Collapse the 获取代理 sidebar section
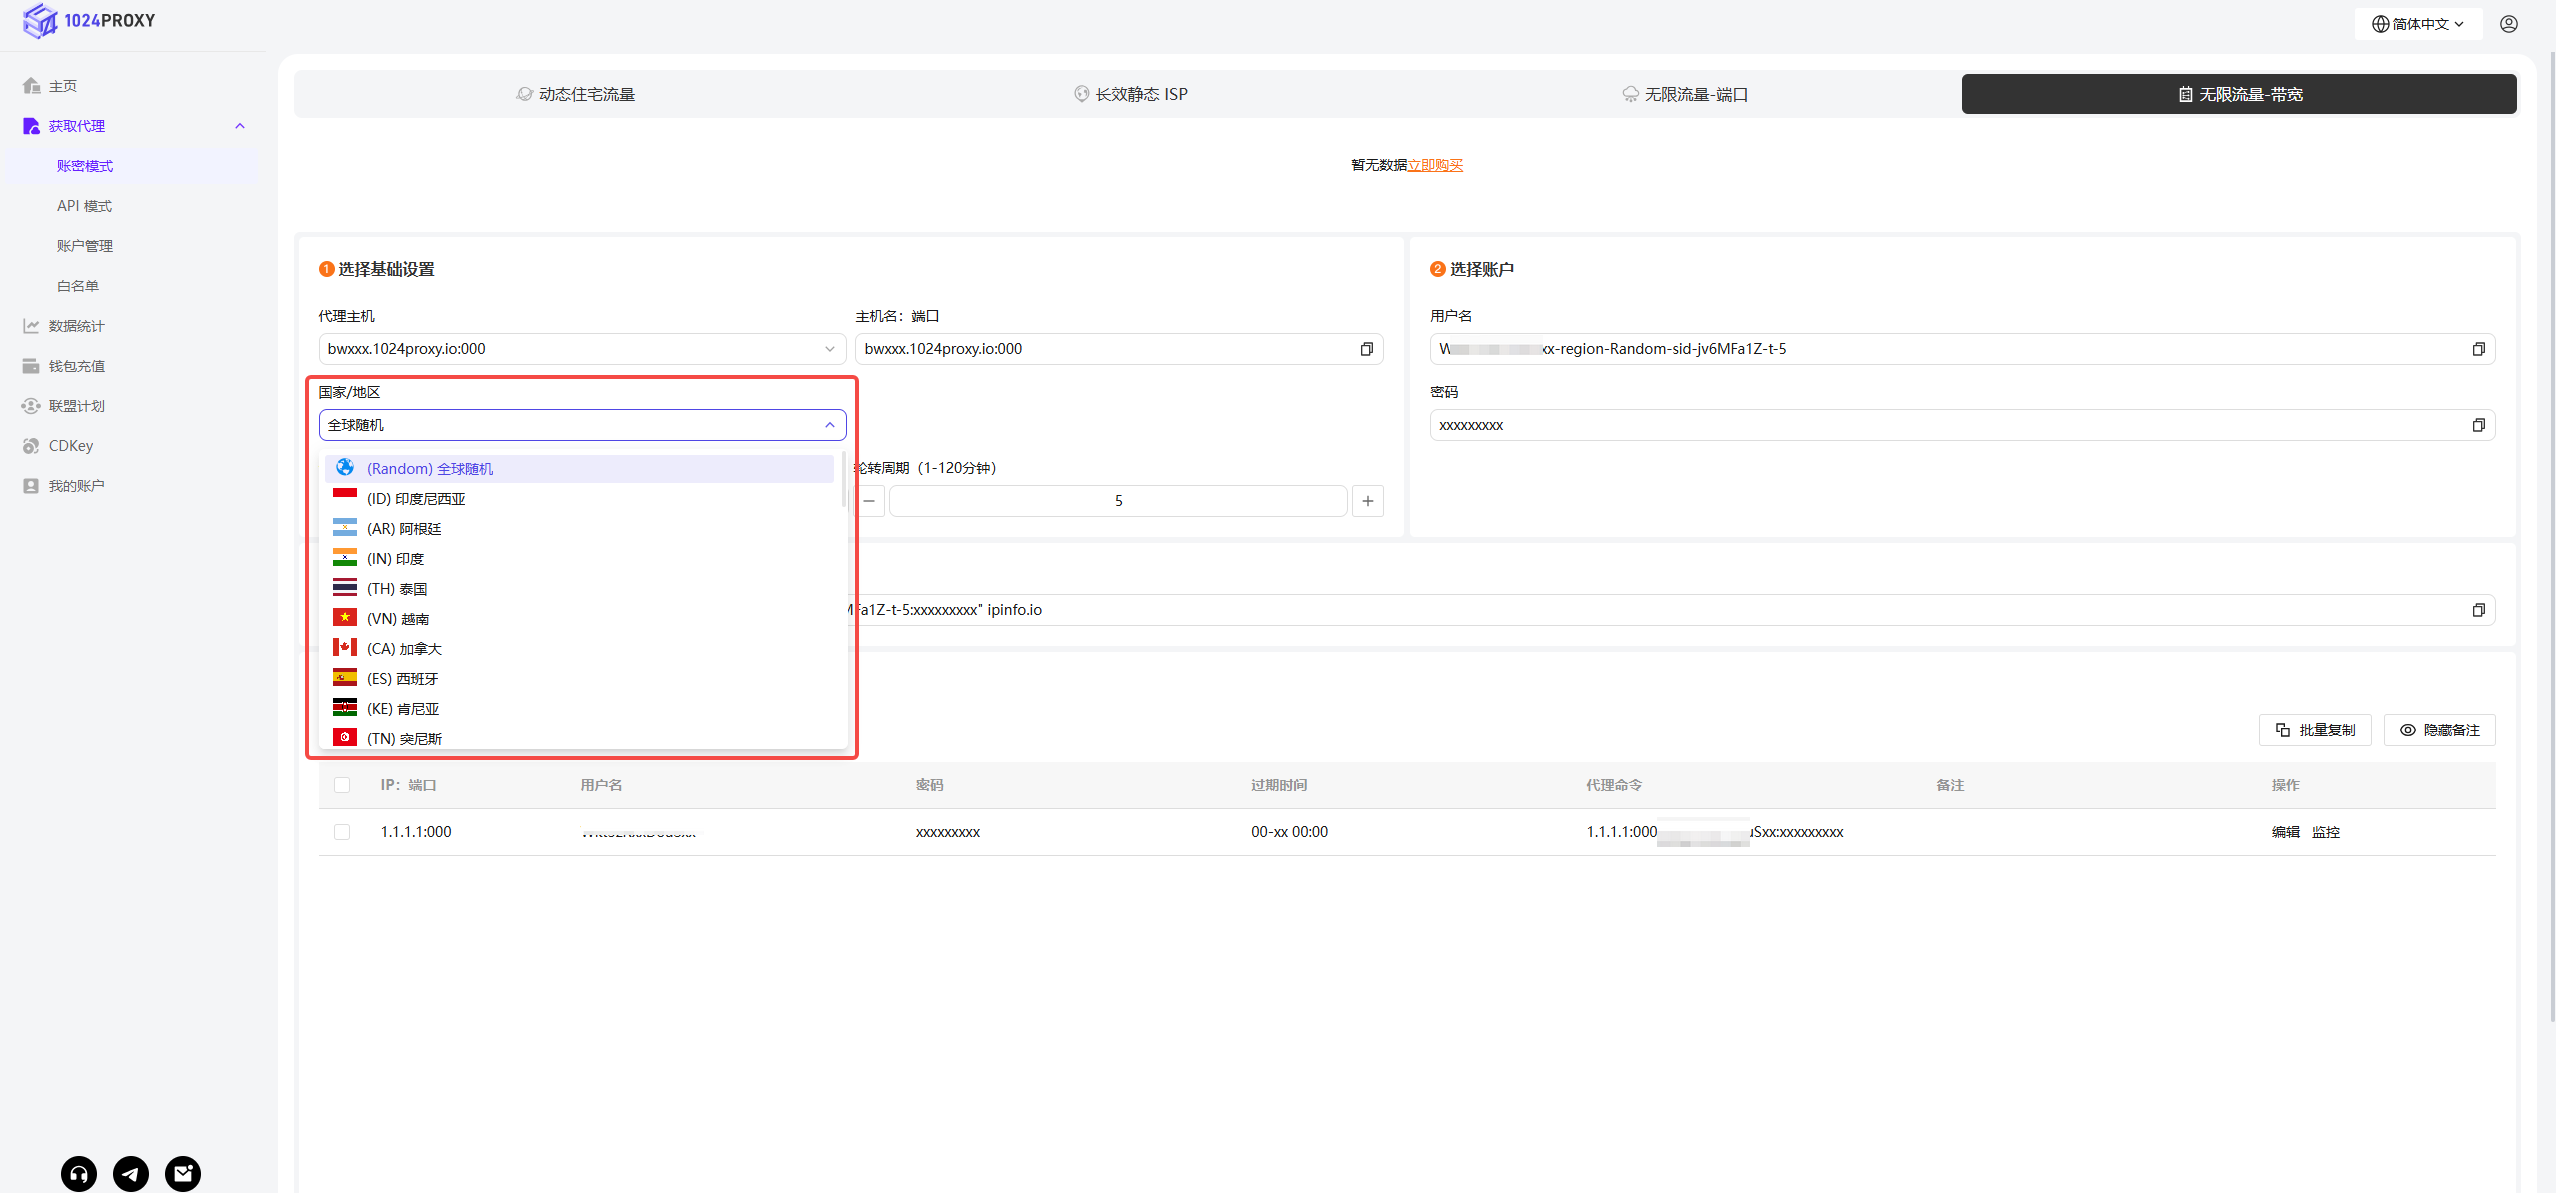This screenshot has height=1193, width=2556. point(239,126)
